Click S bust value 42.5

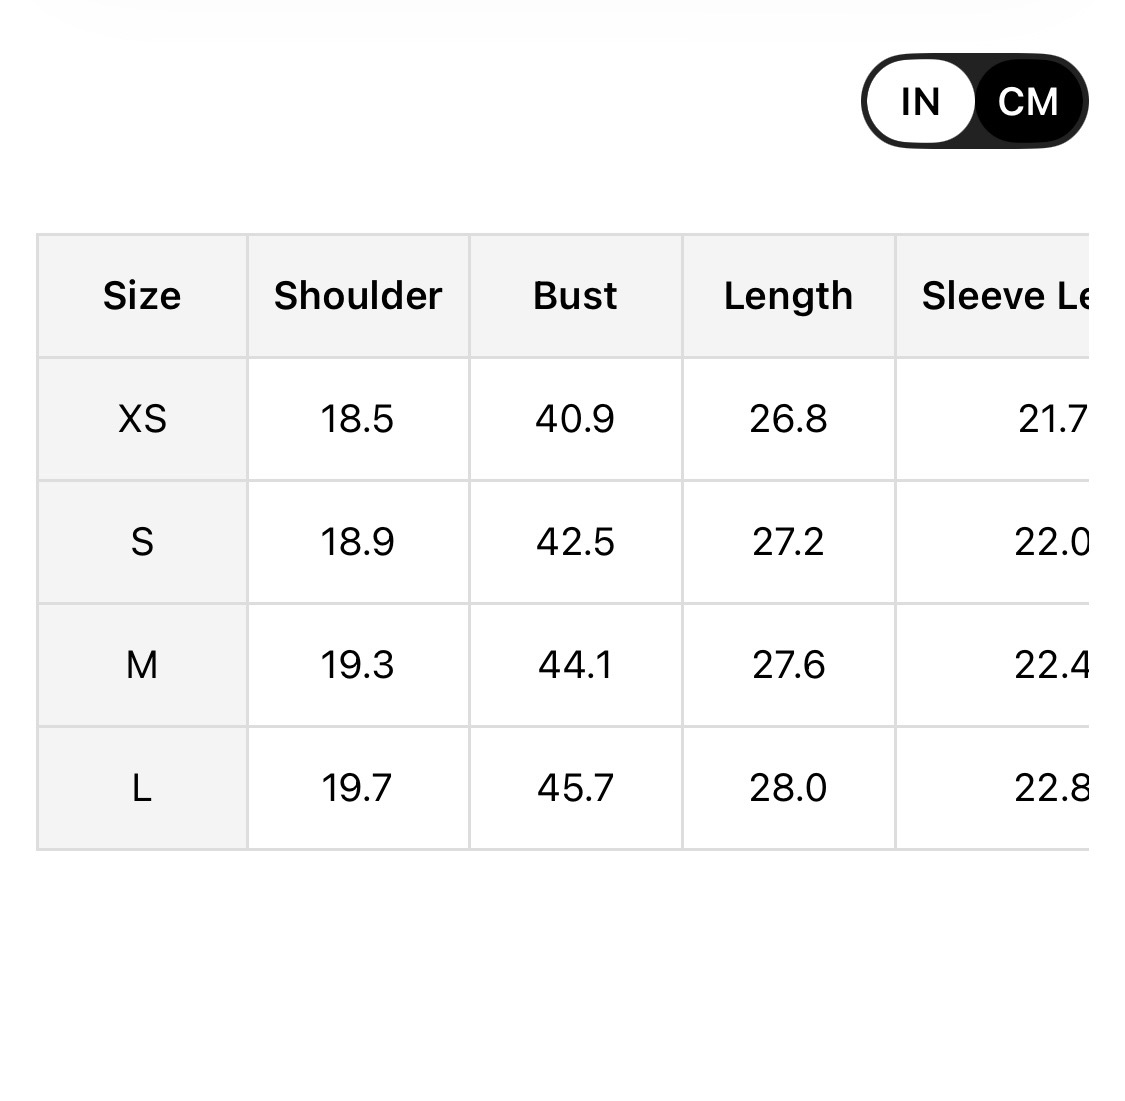[x=575, y=542]
